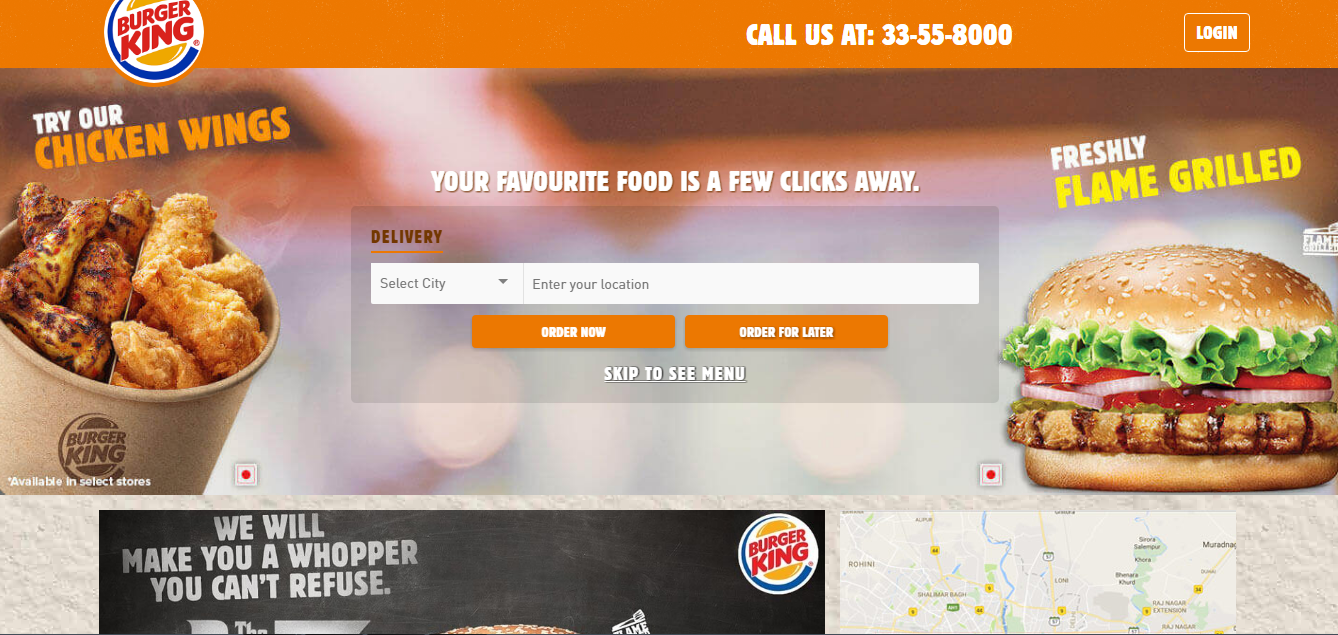Click the Login button
This screenshot has height=635, width=1338.
1217,33
